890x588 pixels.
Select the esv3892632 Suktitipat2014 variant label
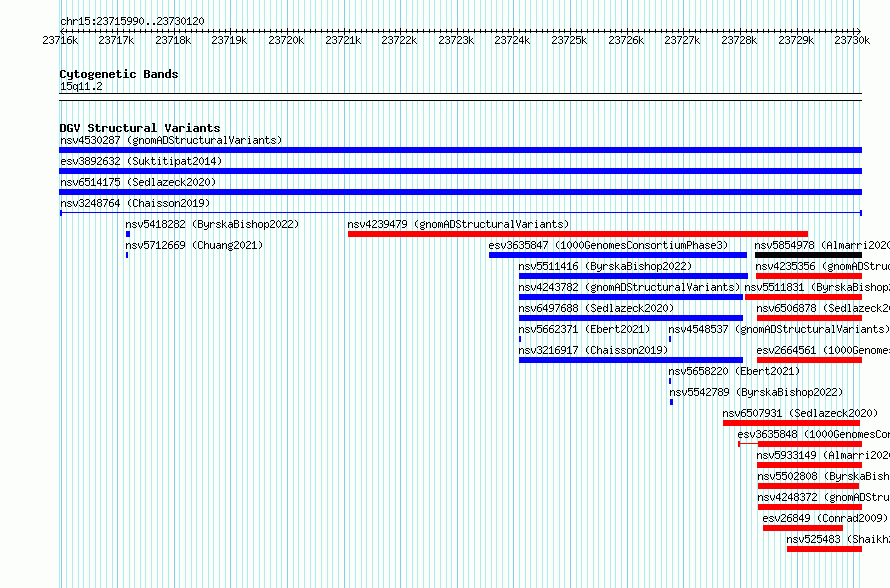click(x=141, y=161)
